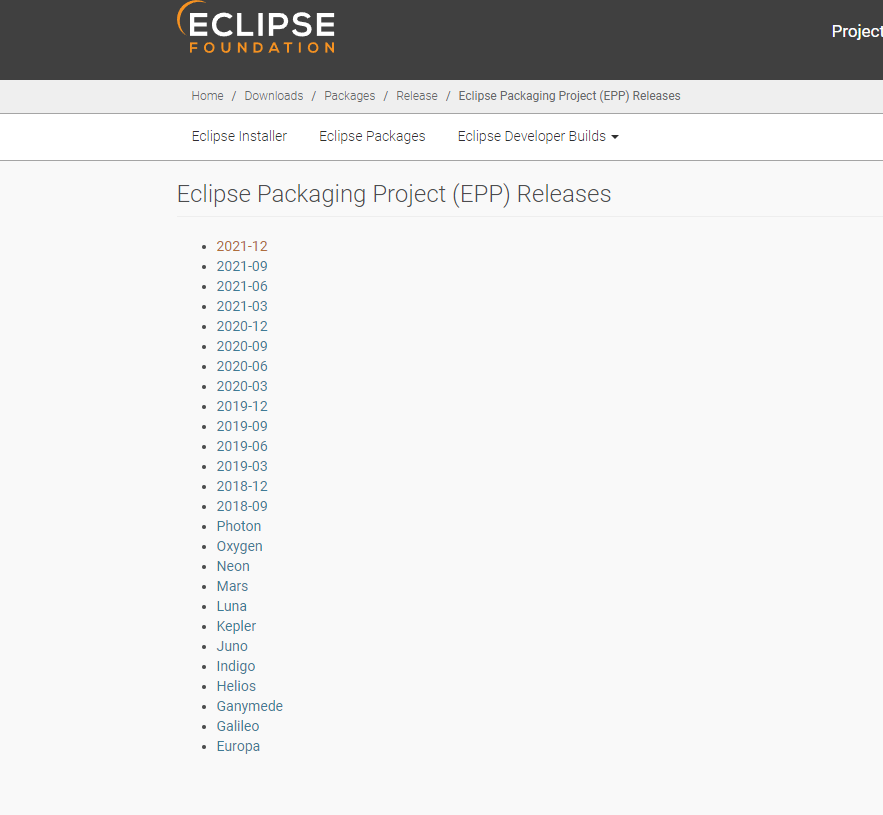This screenshot has height=815, width=883.
Task: Open the 2021-12 release page
Action: (242, 246)
